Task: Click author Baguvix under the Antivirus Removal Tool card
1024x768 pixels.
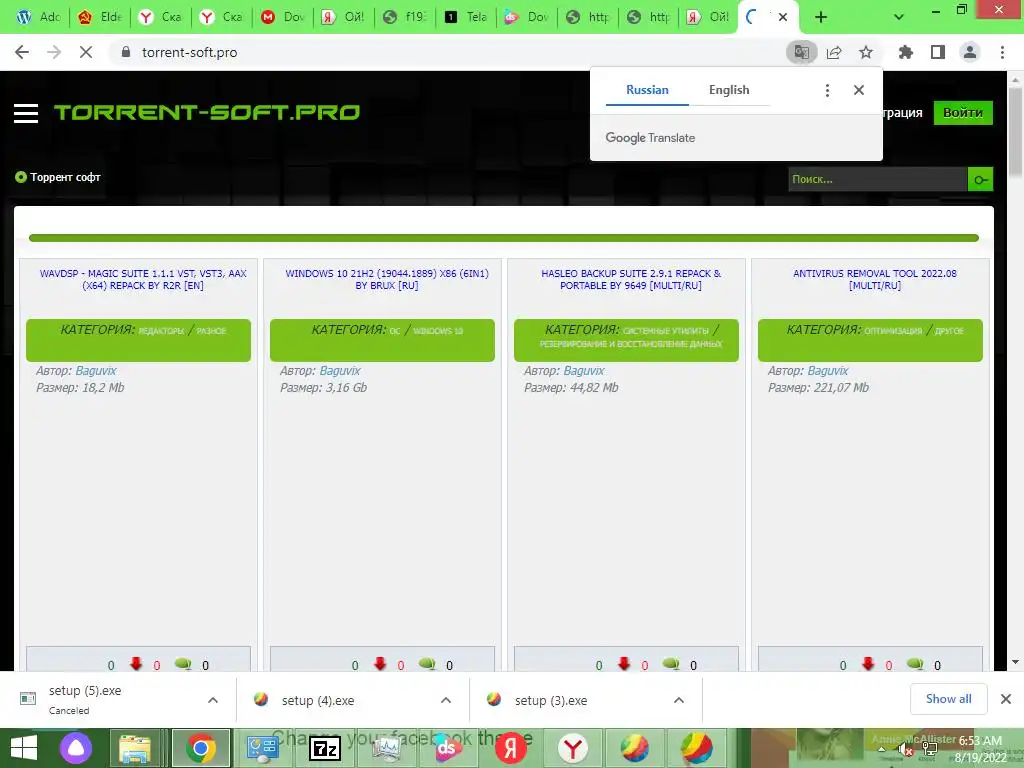Action: coord(827,371)
